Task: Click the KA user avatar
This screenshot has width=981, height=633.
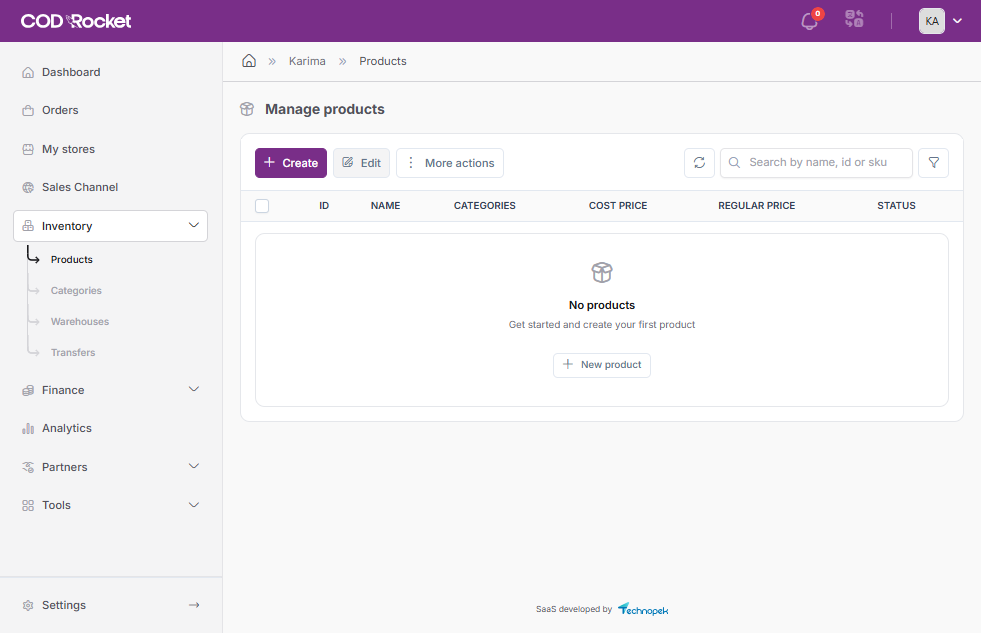Action: (932, 21)
